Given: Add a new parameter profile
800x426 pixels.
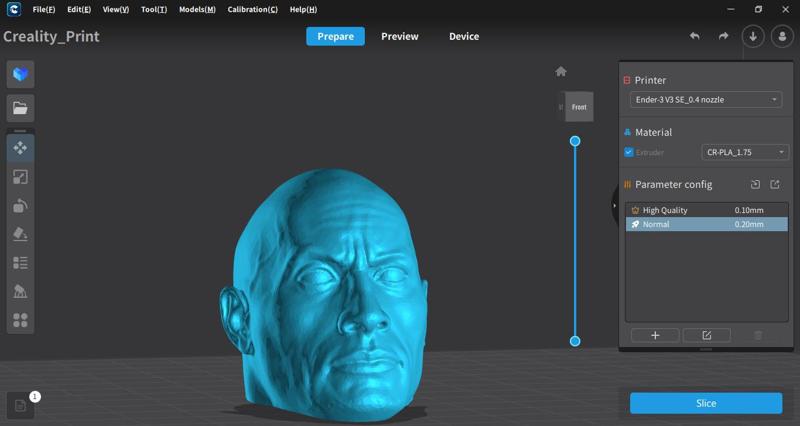Looking at the screenshot, I should [x=655, y=335].
